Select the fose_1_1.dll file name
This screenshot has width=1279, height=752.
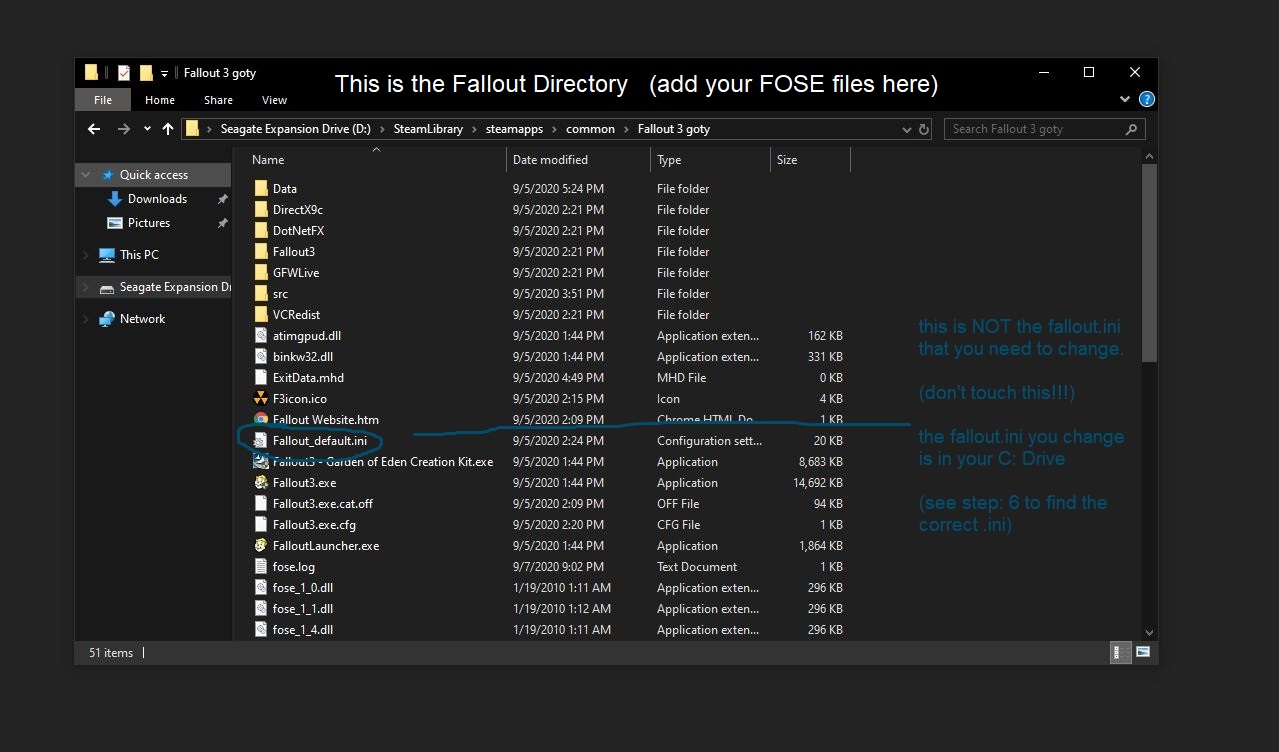point(303,608)
